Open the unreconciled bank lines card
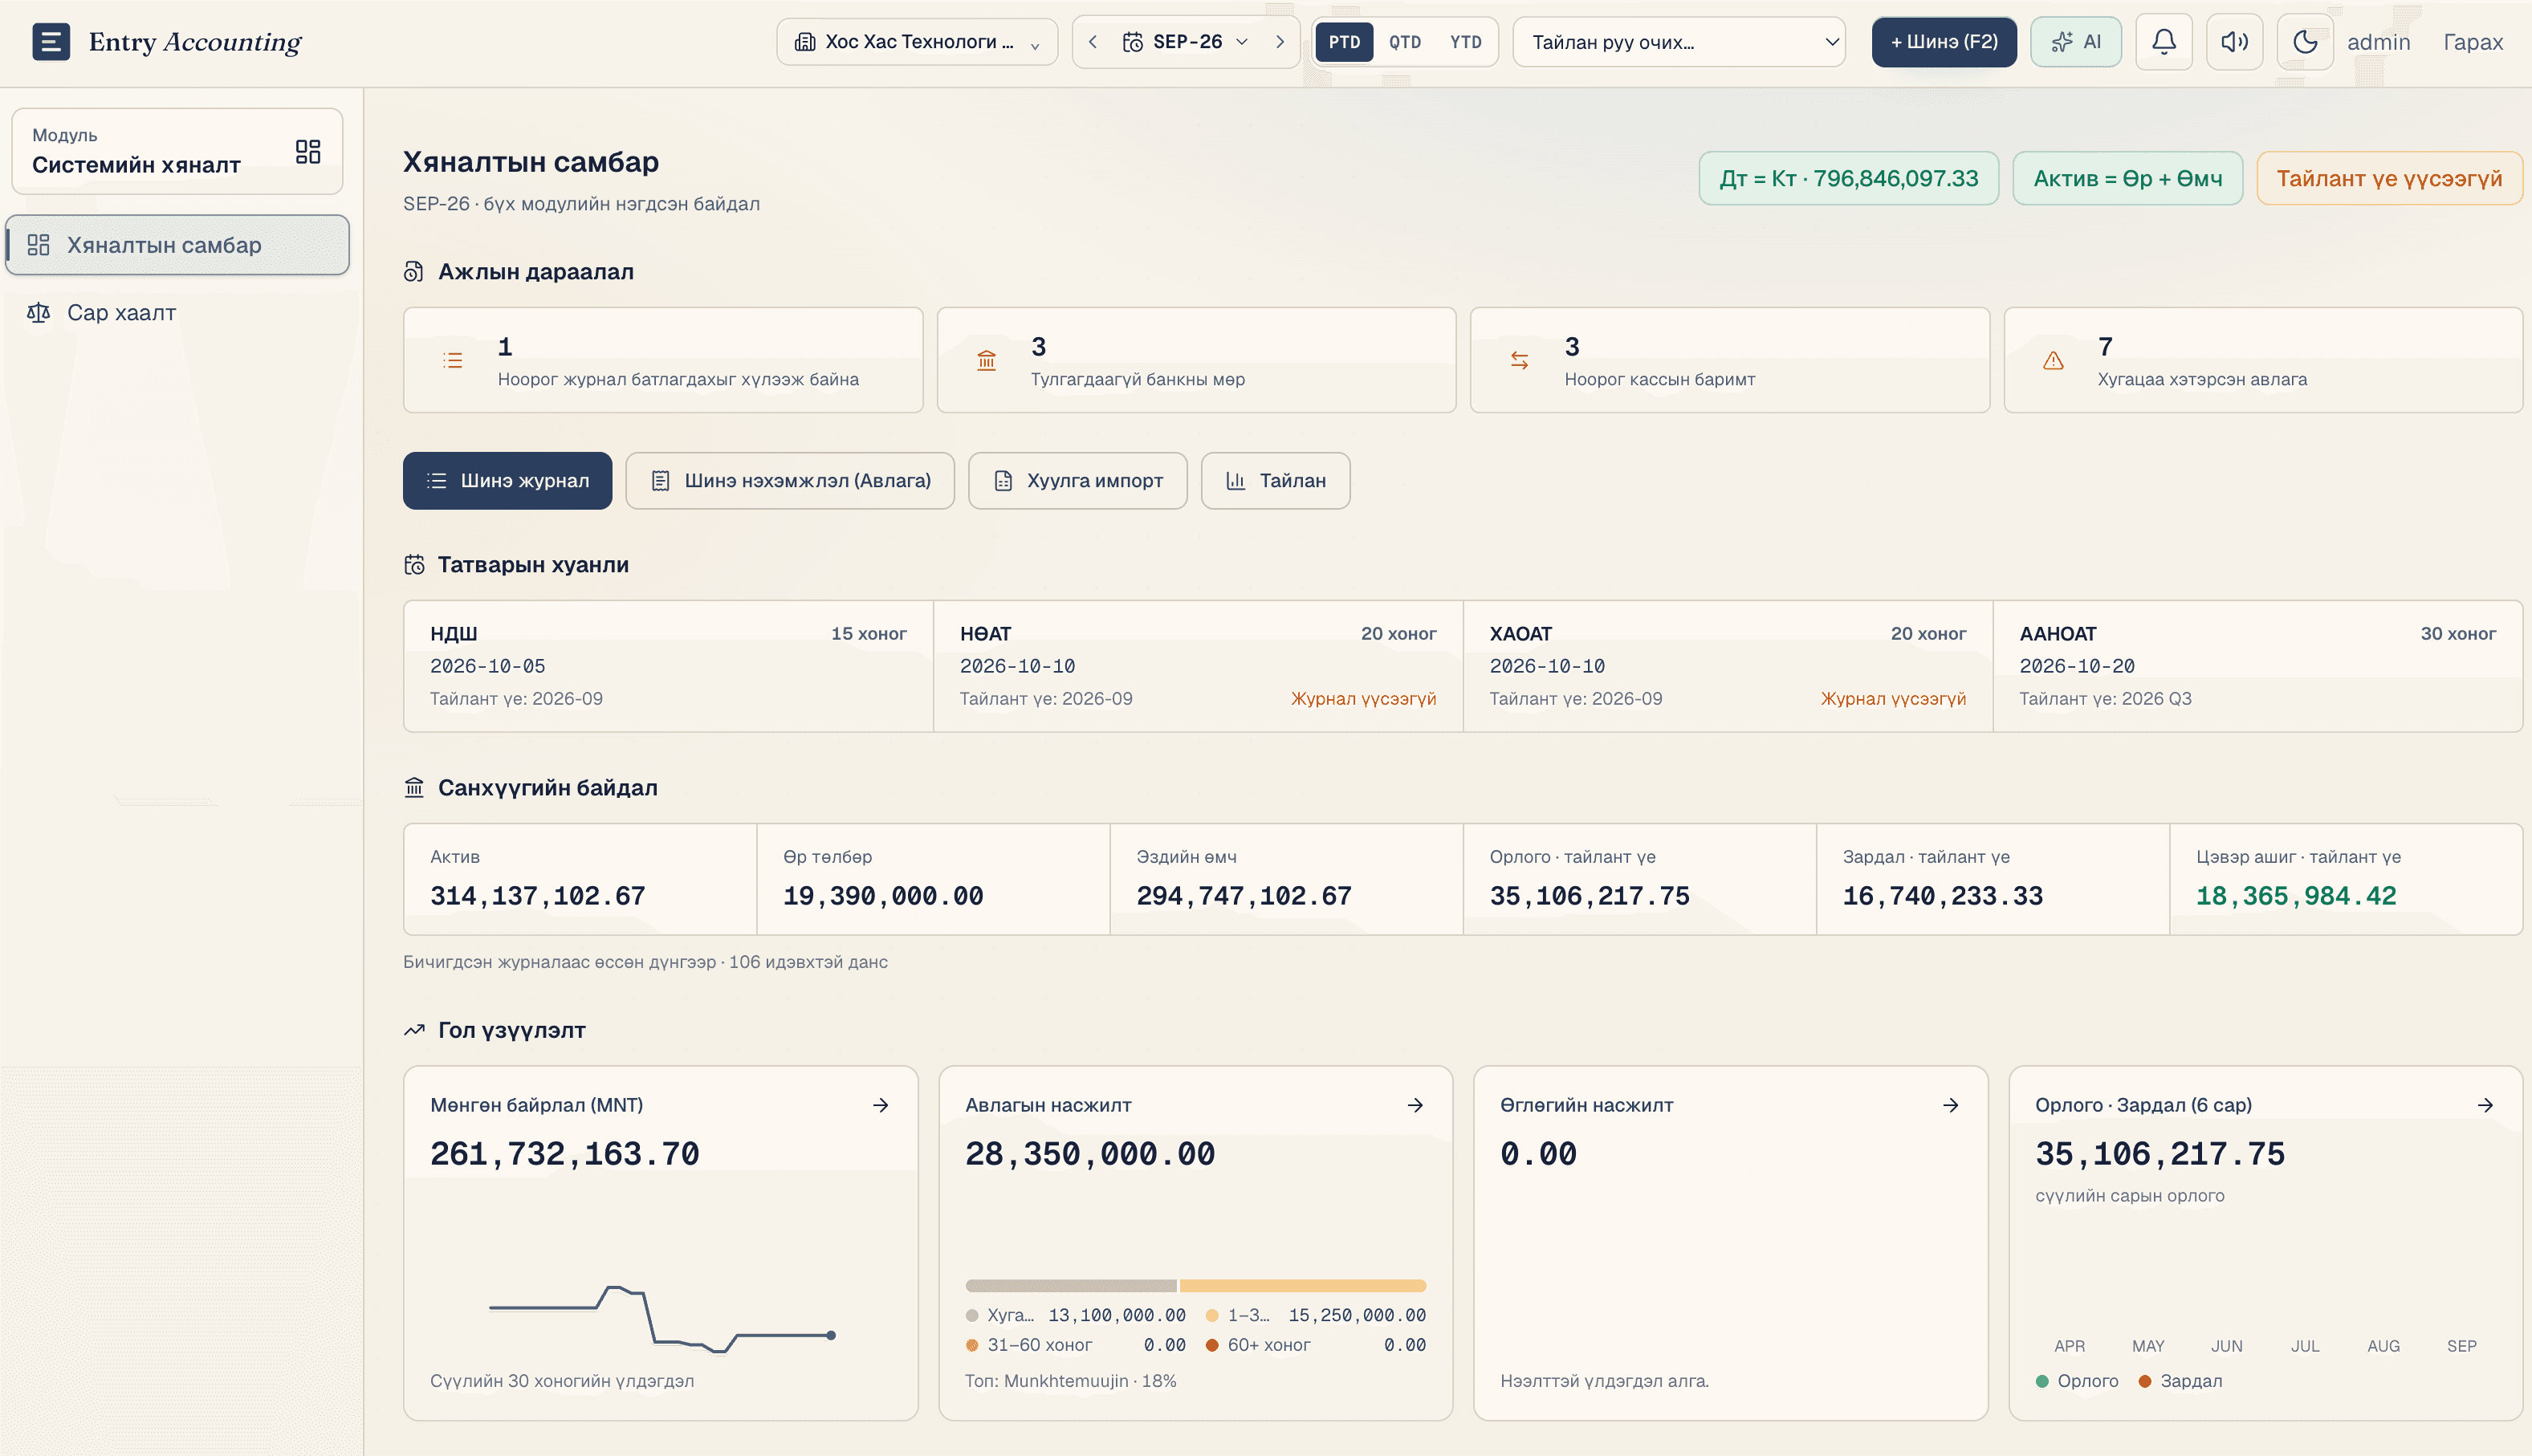Image resolution: width=2532 pixels, height=1456 pixels. pos(1196,360)
